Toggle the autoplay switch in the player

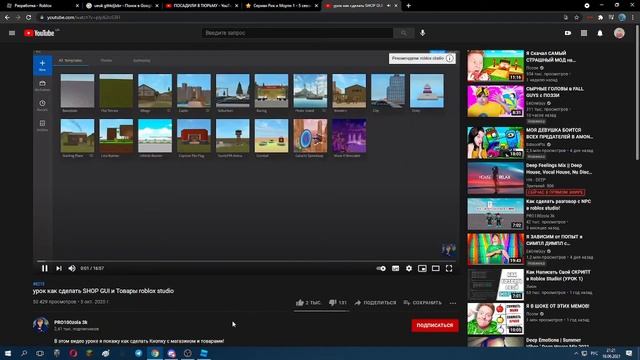381,268
